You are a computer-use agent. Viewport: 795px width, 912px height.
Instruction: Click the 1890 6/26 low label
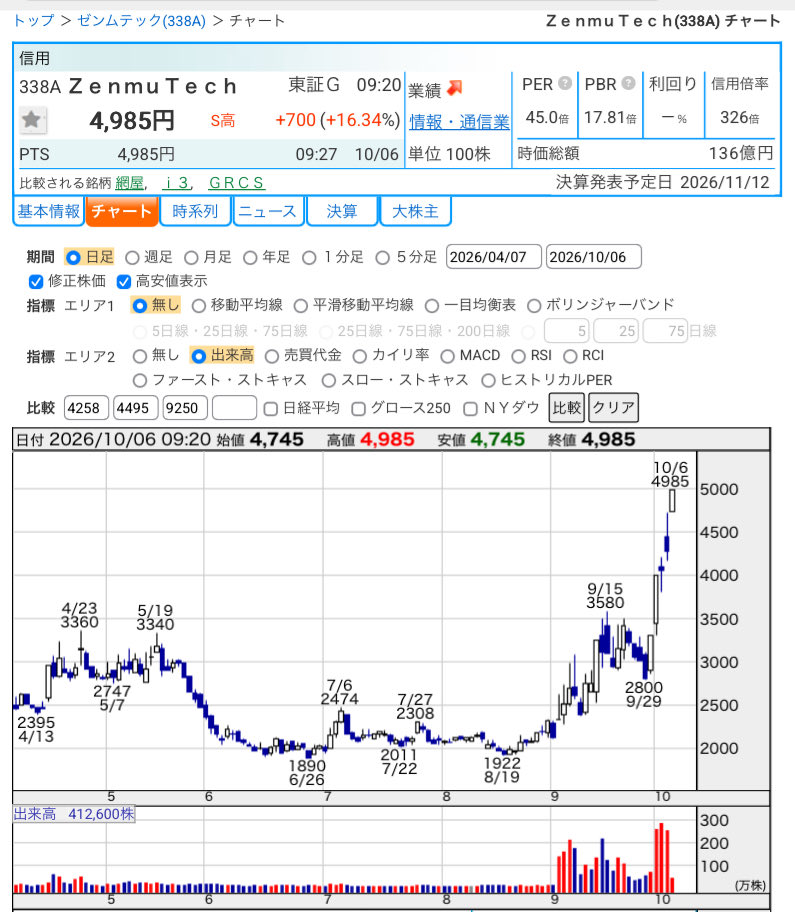coord(307,773)
